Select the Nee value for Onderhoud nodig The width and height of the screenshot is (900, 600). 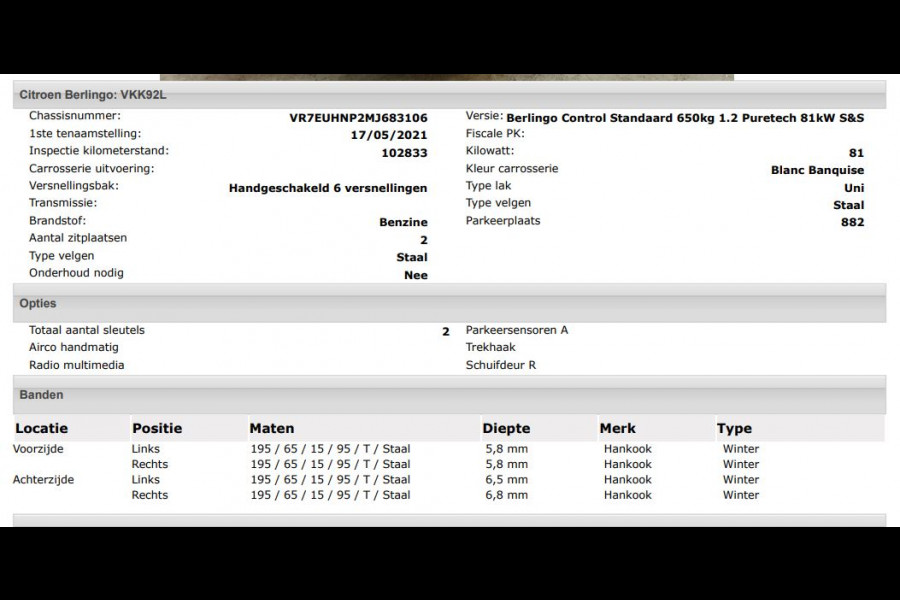tap(416, 275)
